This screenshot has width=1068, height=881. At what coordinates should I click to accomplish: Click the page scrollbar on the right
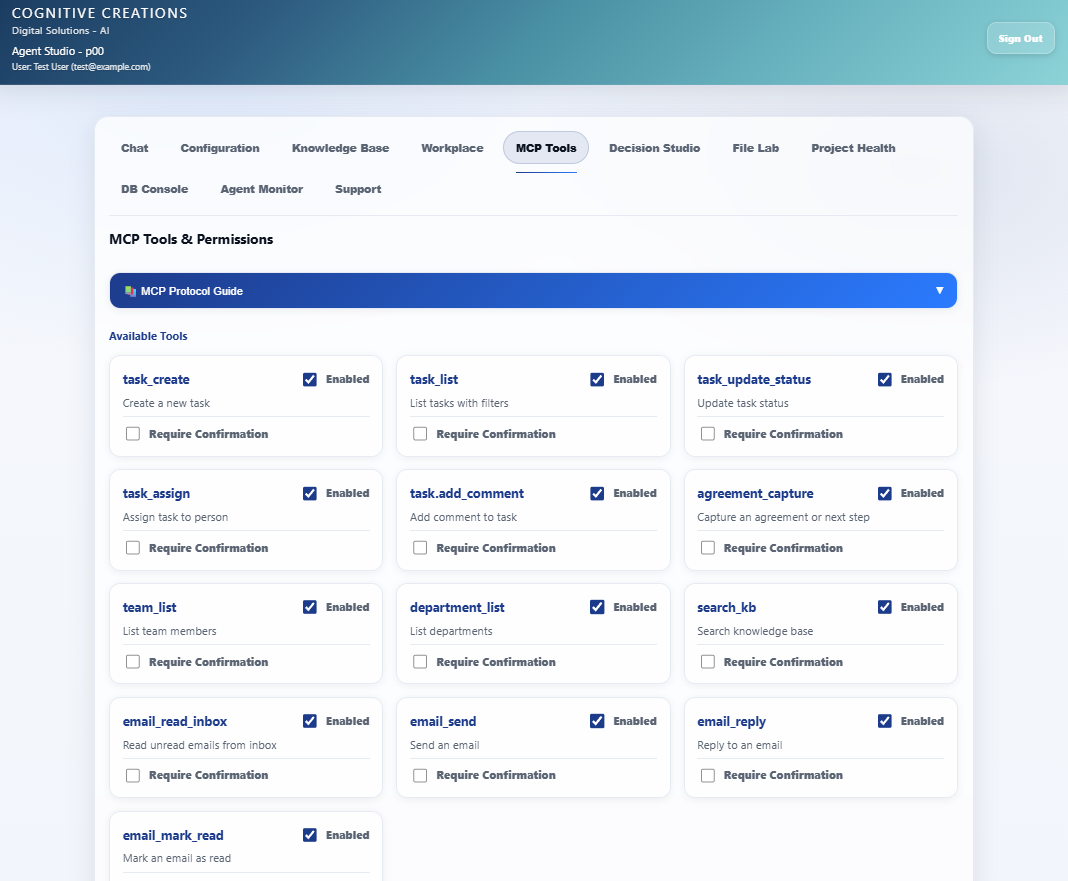tap(1063, 440)
